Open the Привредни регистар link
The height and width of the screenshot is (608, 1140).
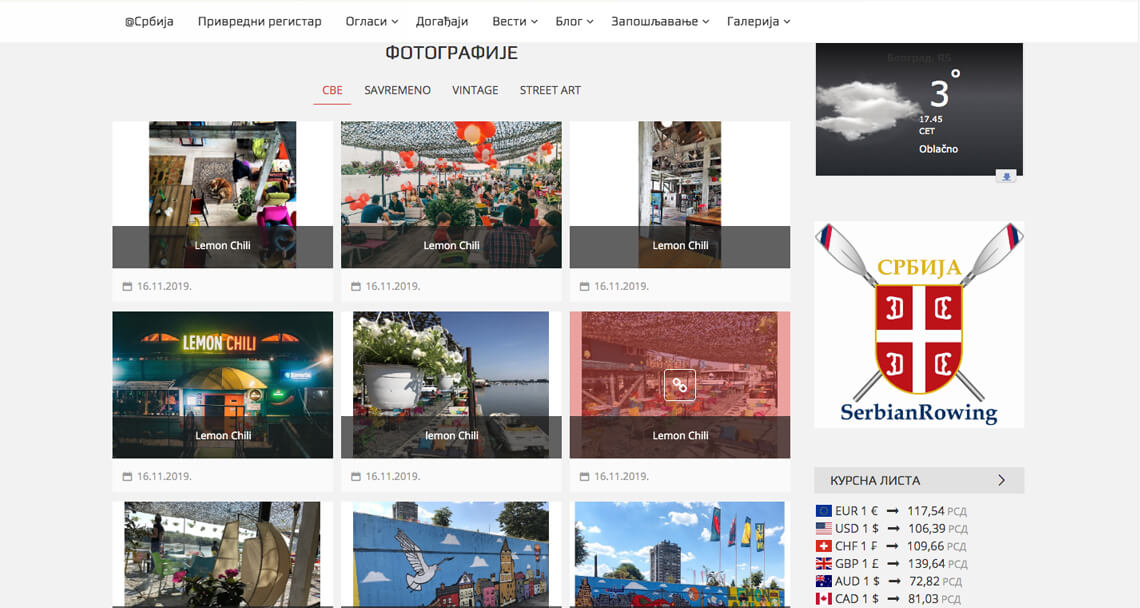tap(260, 22)
